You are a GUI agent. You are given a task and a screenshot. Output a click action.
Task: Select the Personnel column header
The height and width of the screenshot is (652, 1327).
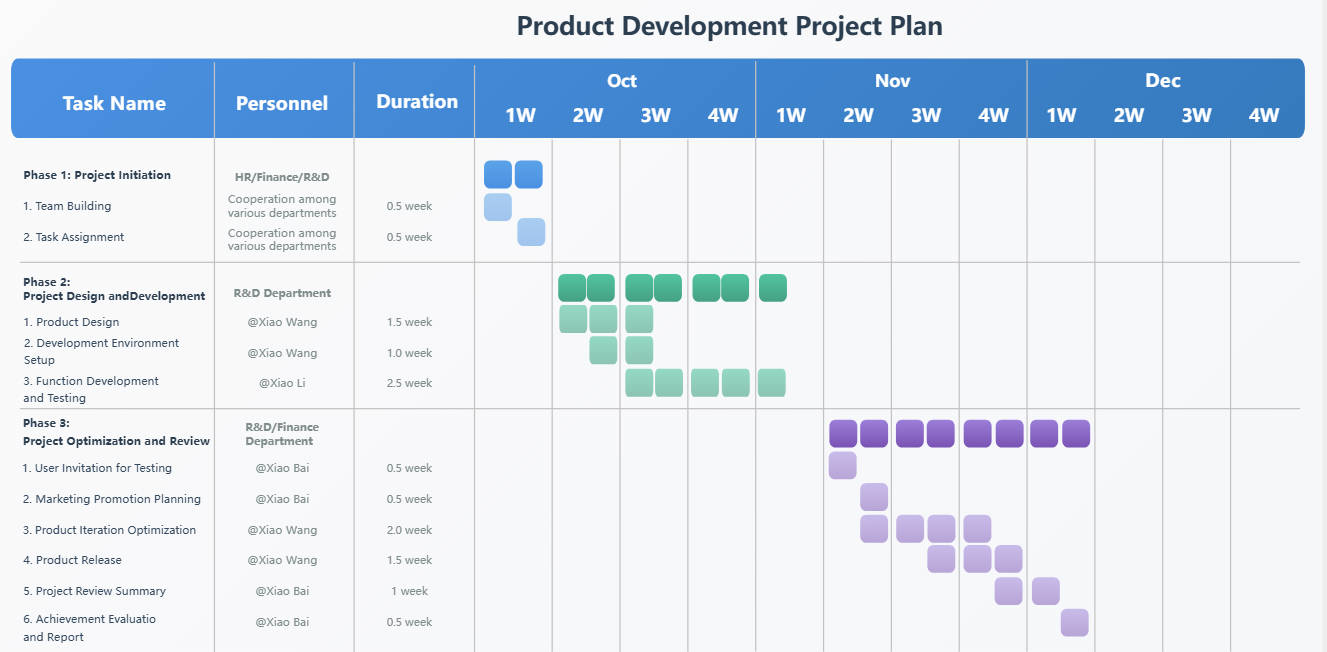tap(282, 103)
